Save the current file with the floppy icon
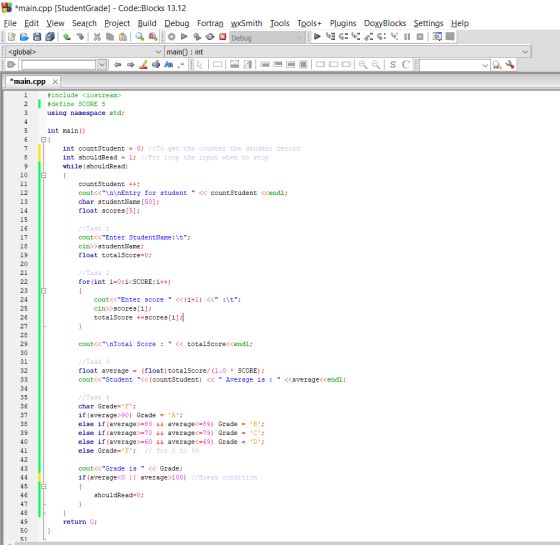This screenshot has height=545, width=560. (37, 36)
